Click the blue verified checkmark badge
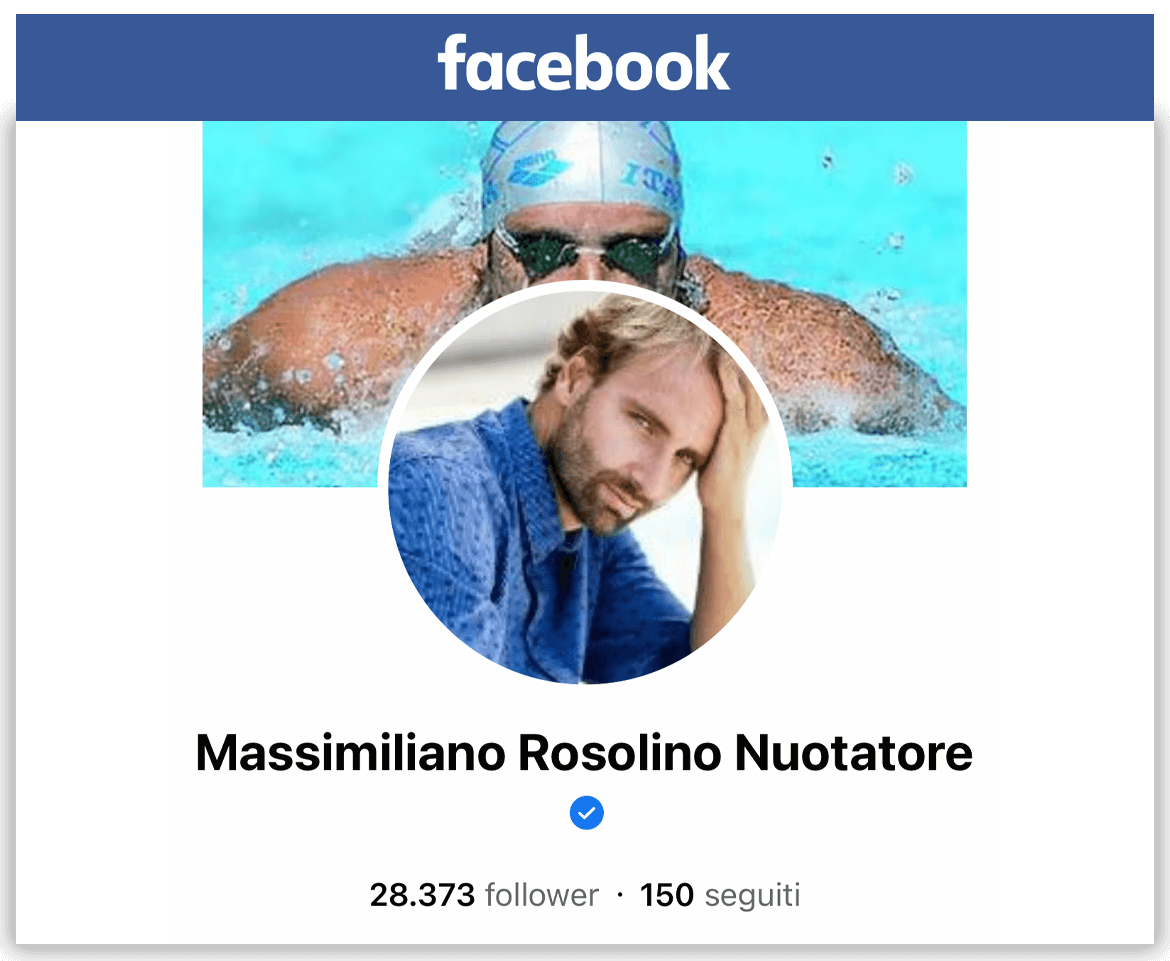This screenshot has height=961, width=1170. pos(586,813)
